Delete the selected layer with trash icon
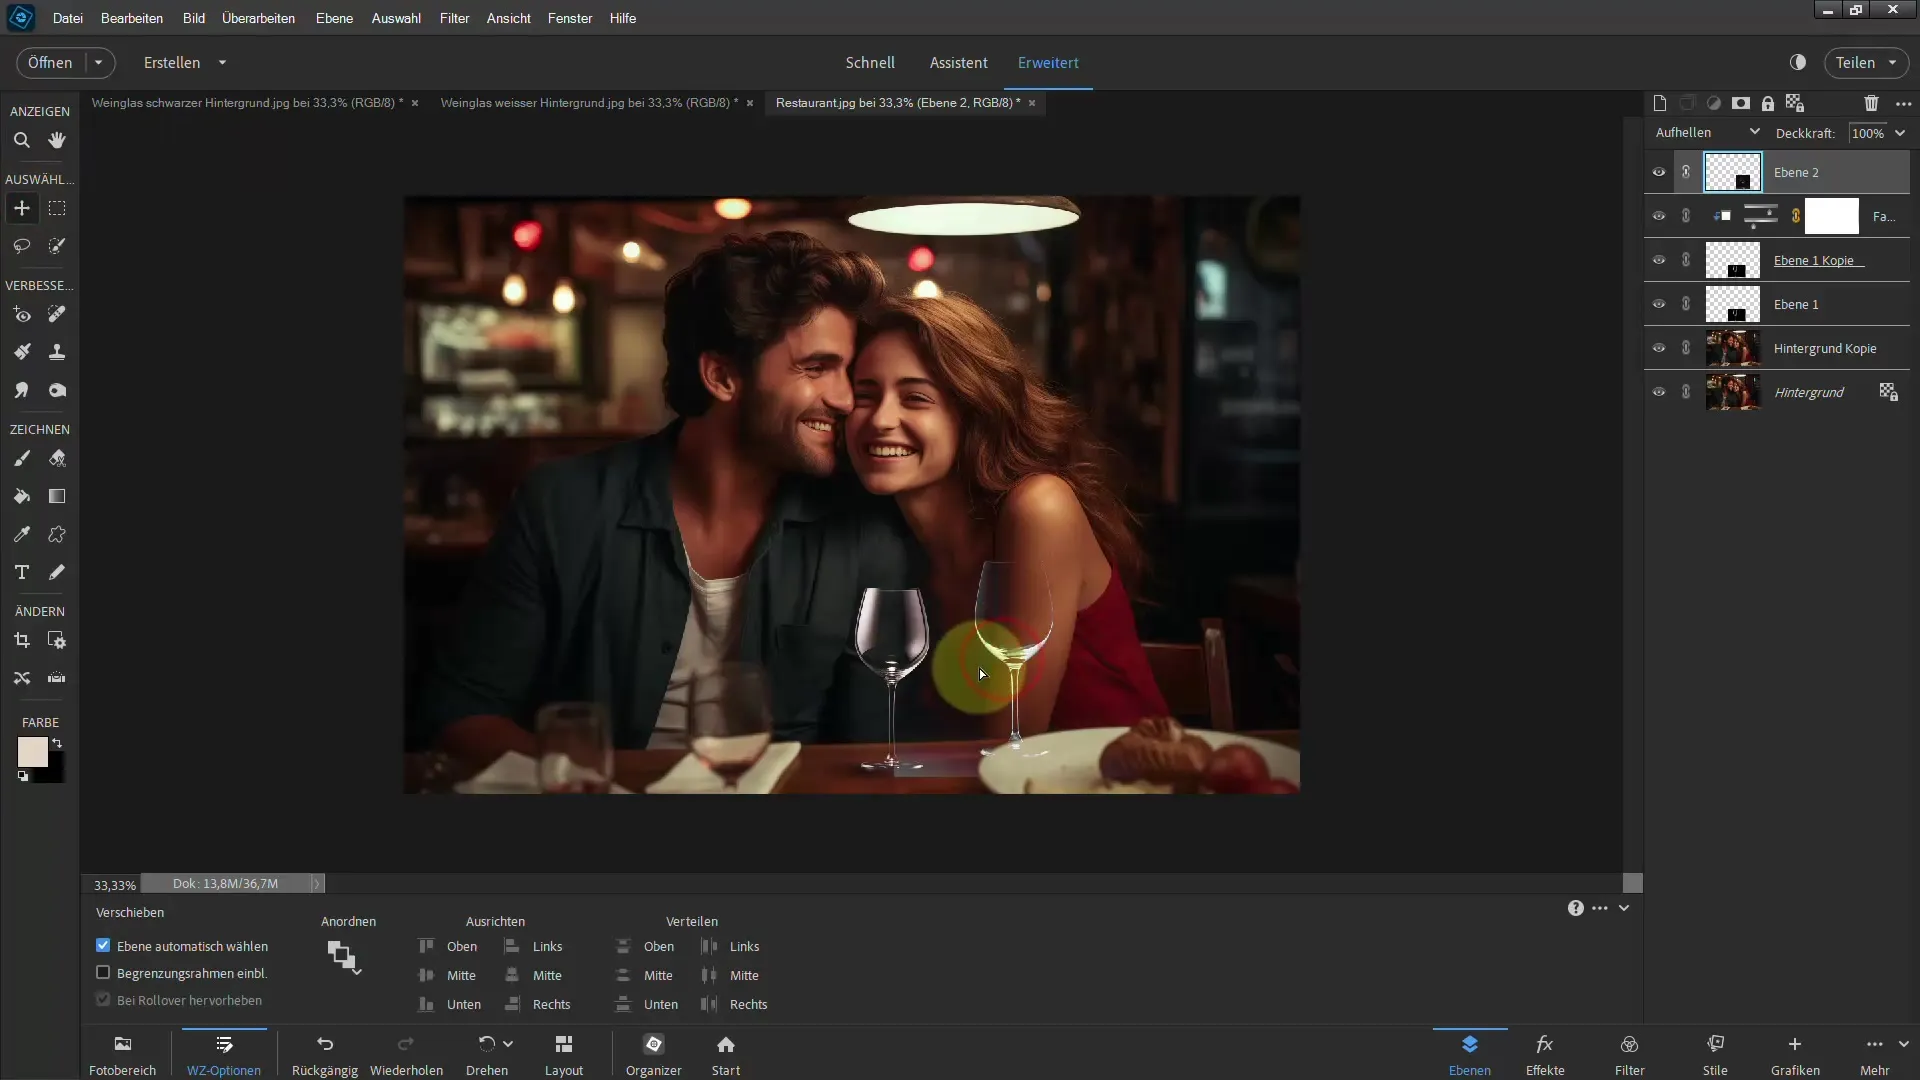This screenshot has width=1920, height=1080. [1871, 103]
